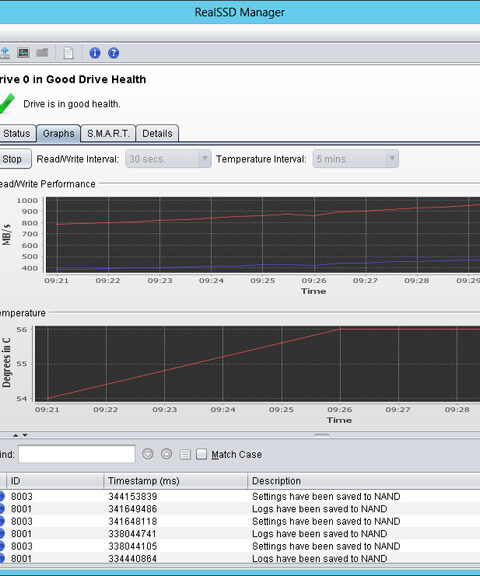Click the description in row 341649486

[320, 509]
